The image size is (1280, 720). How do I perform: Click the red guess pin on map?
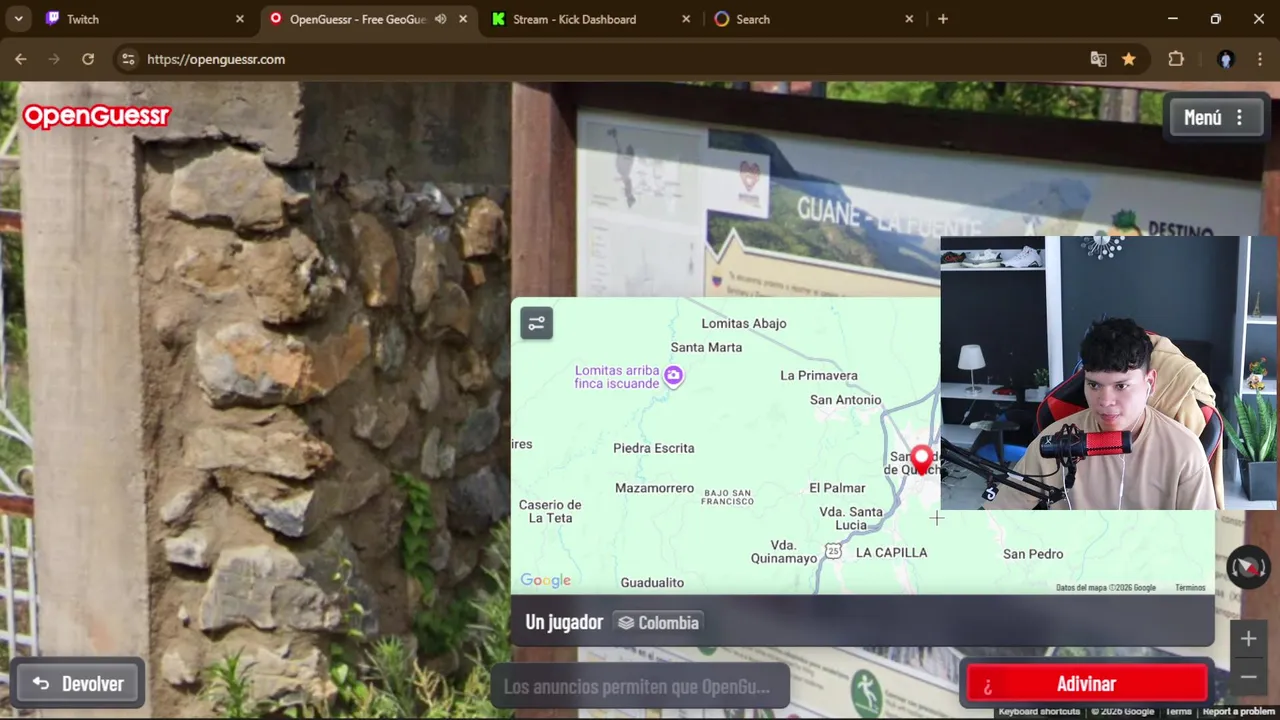click(921, 460)
